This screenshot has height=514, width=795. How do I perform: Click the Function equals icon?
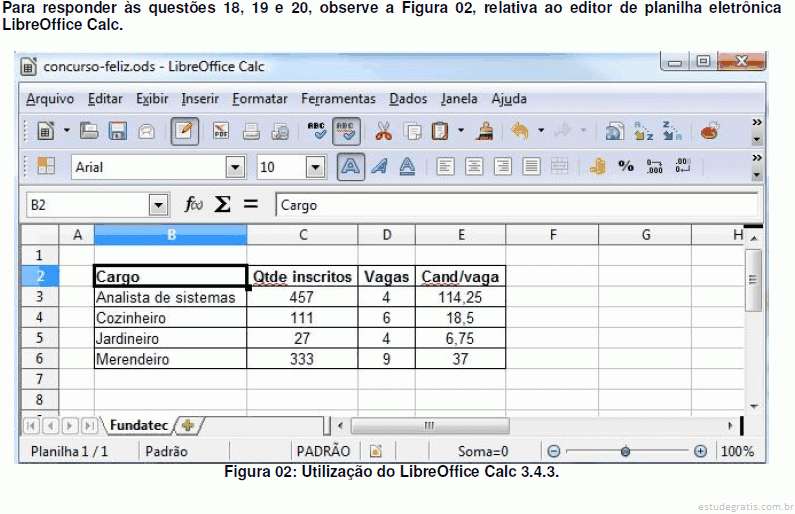point(250,204)
